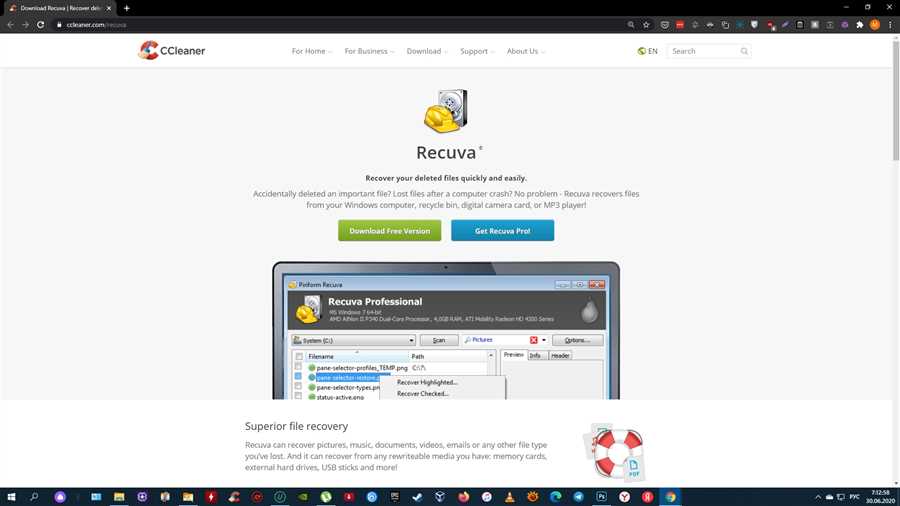Screen dimensions: 900x506
Task: Click the vertical page scrollbar thumb
Action: click(x=895, y=100)
